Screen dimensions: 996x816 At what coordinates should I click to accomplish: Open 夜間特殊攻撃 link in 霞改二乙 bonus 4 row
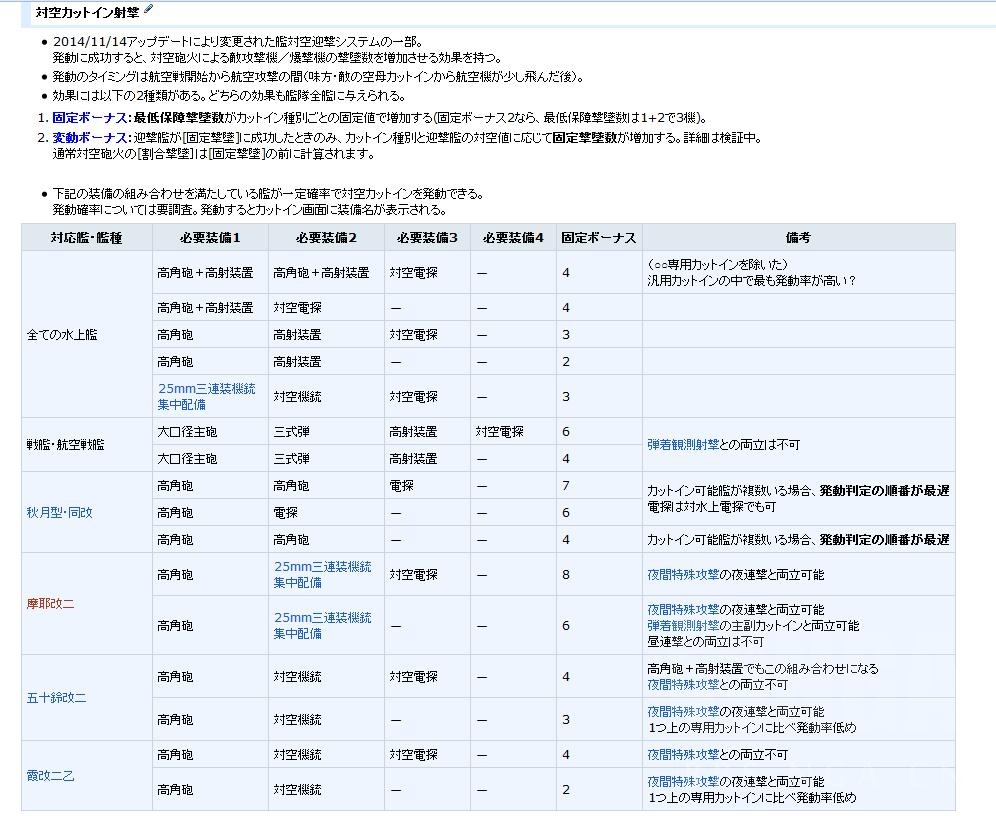[683, 754]
